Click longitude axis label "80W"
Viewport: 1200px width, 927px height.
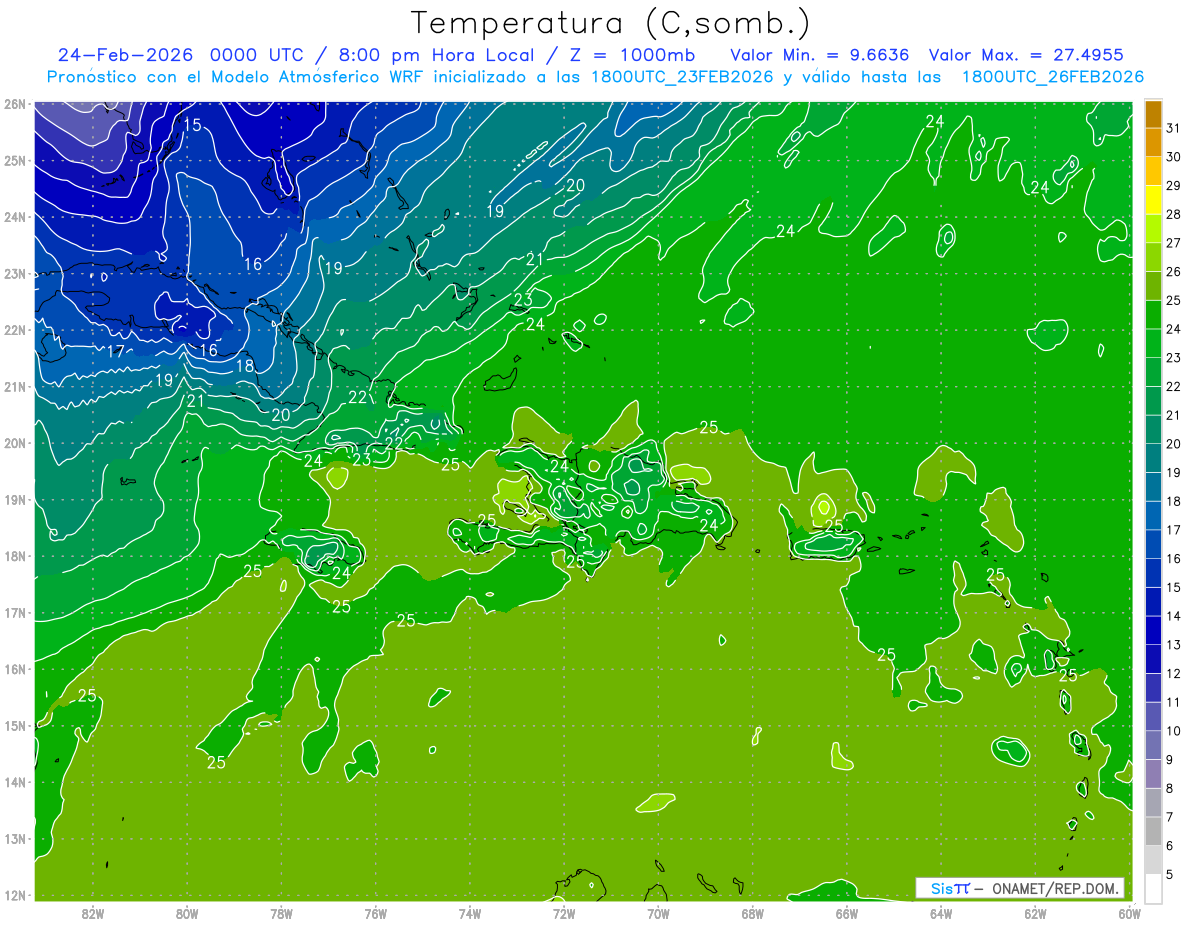pyautogui.click(x=187, y=914)
